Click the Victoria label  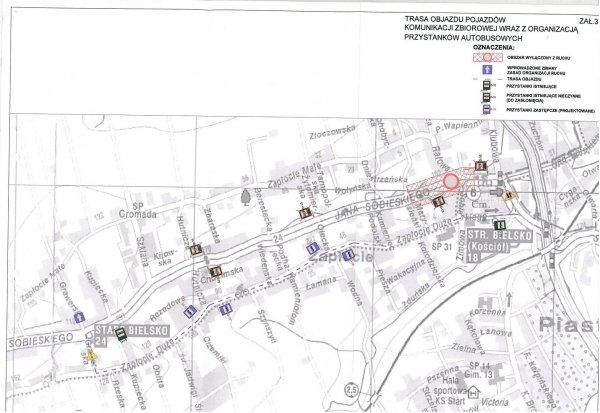point(494,402)
